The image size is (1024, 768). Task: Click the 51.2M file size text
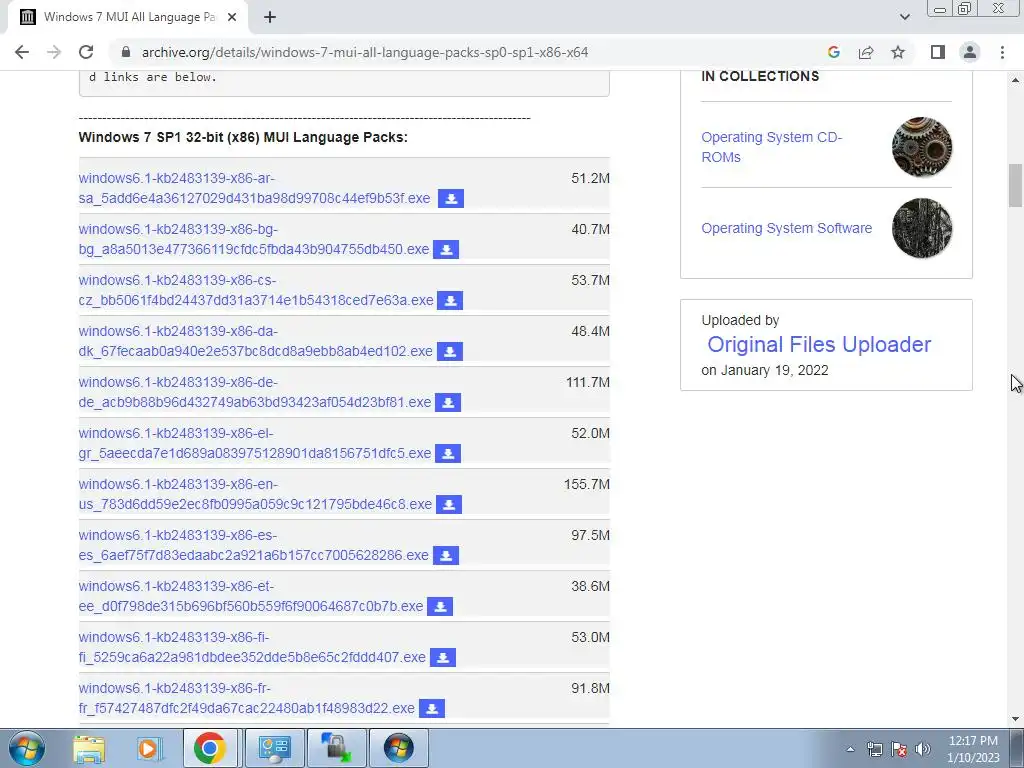tap(590, 178)
